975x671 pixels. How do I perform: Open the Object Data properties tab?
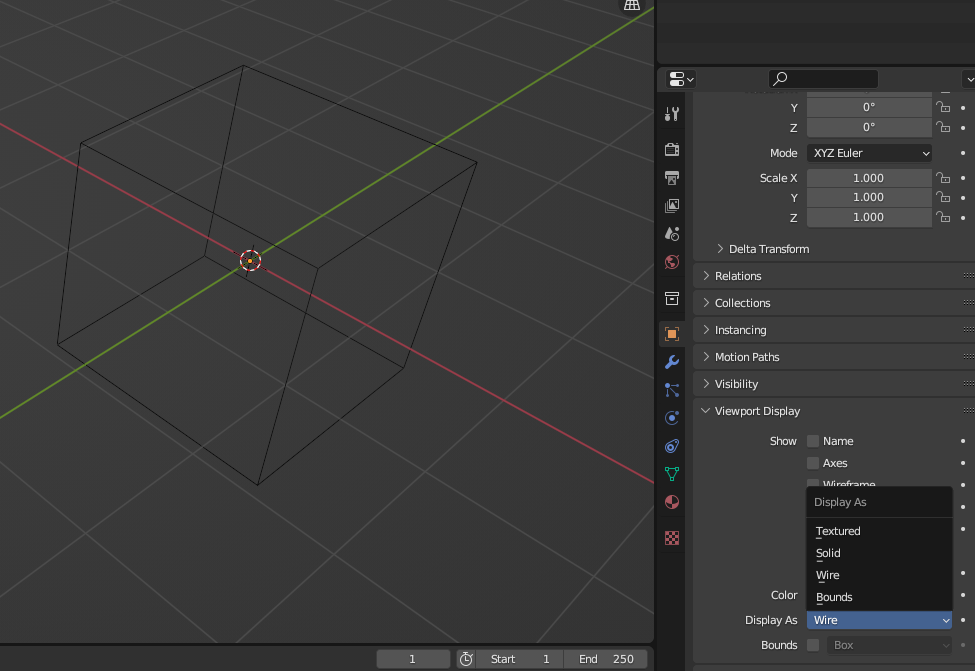click(x=672, y=474)
